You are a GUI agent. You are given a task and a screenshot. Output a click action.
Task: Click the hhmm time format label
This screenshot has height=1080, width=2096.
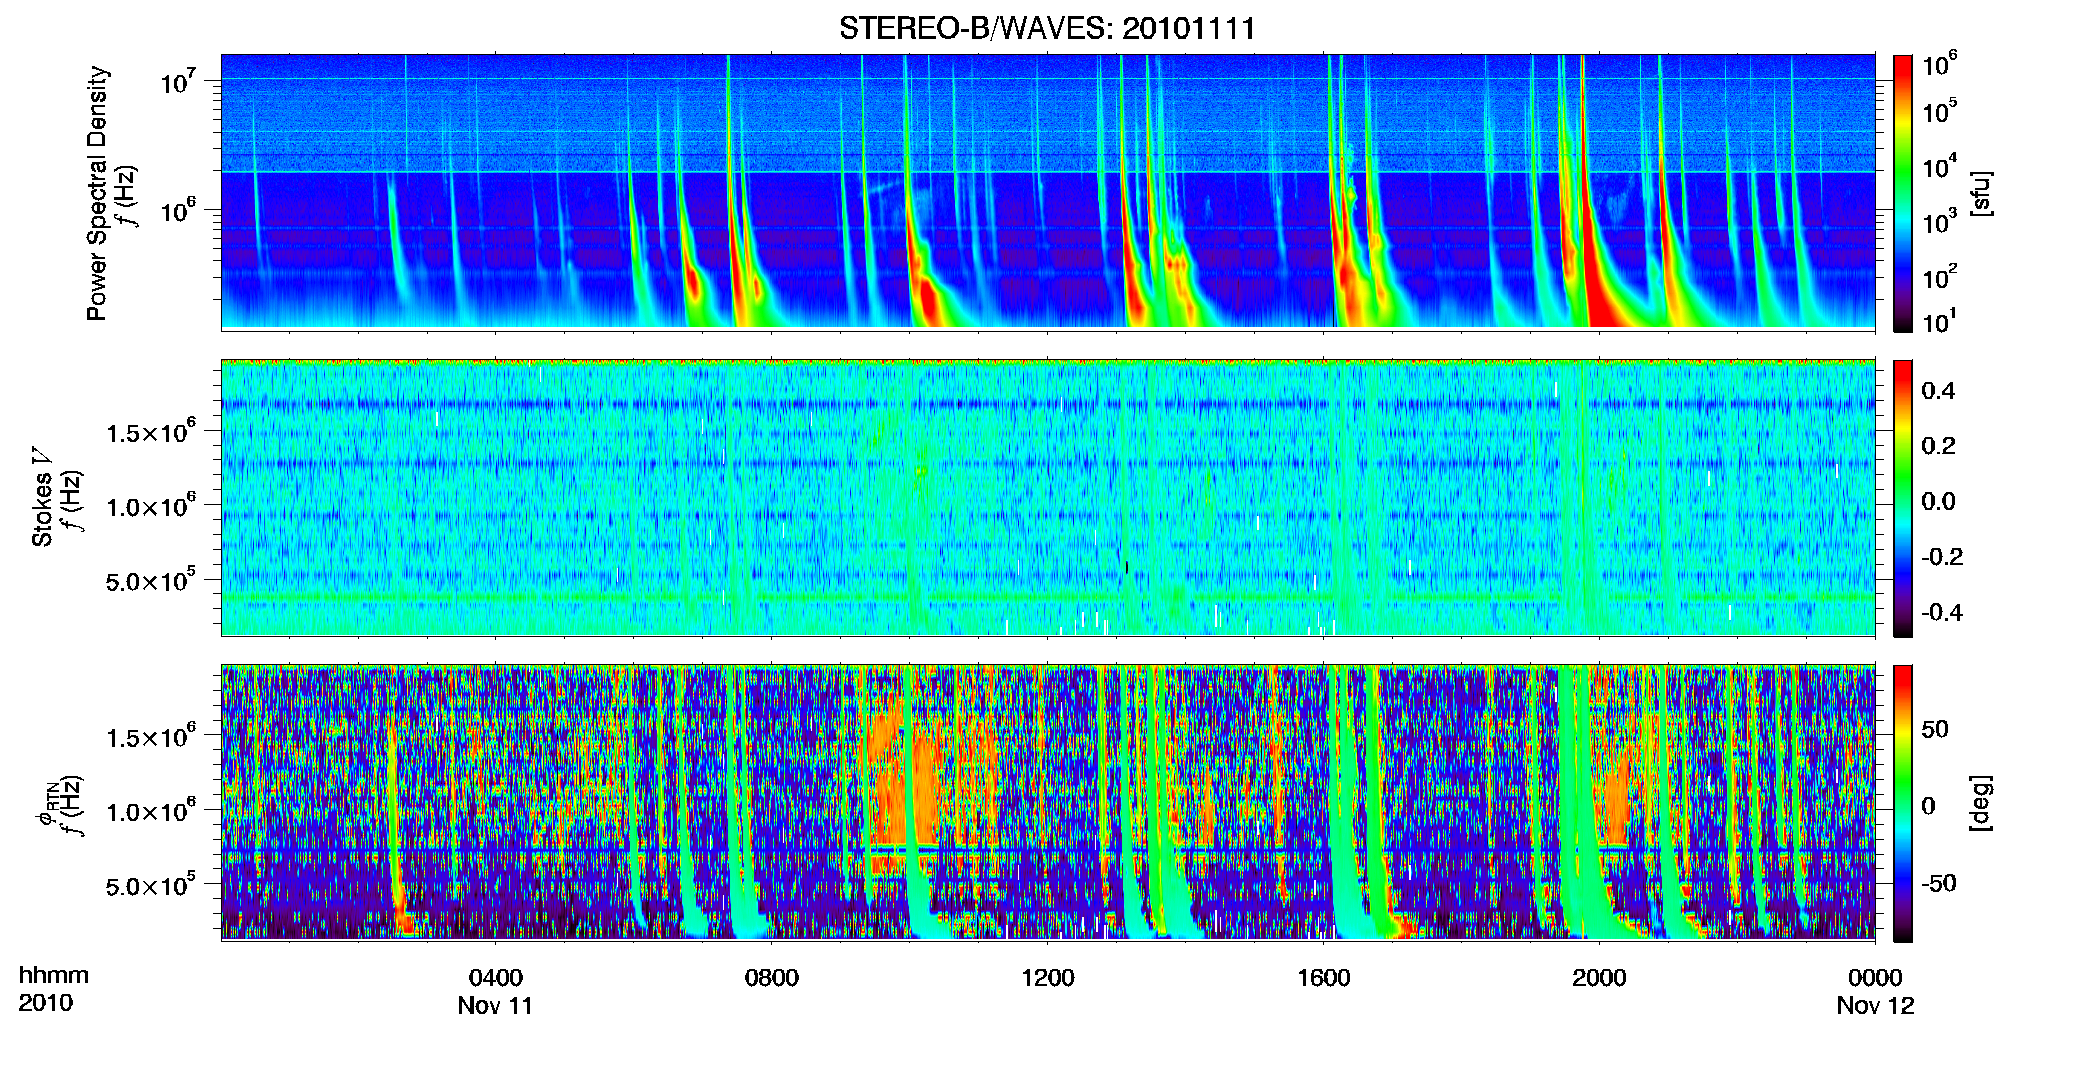53,976
